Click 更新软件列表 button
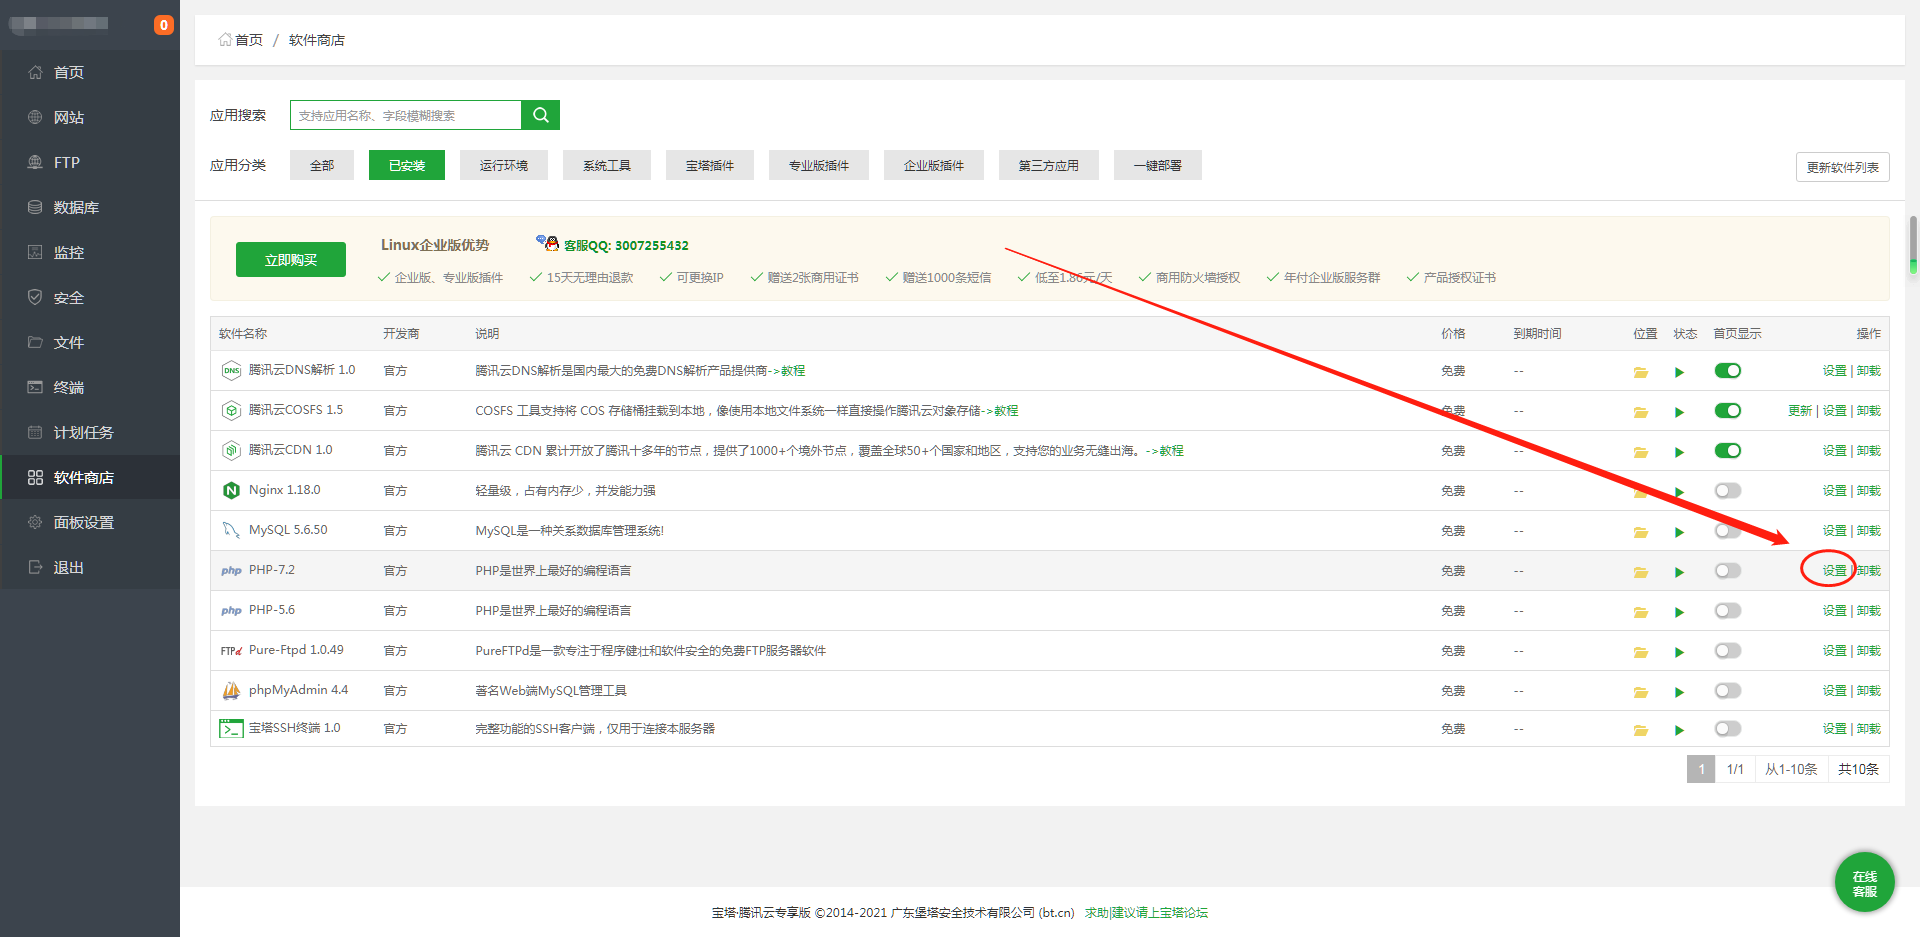This screenshot has width=1920, height=937. pos(1842,167)
